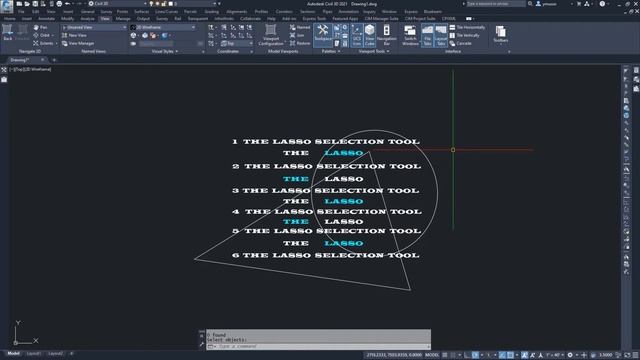Expand the Visual Styles panel
This screenshot has width=640, height=360.
pos(165,51)
